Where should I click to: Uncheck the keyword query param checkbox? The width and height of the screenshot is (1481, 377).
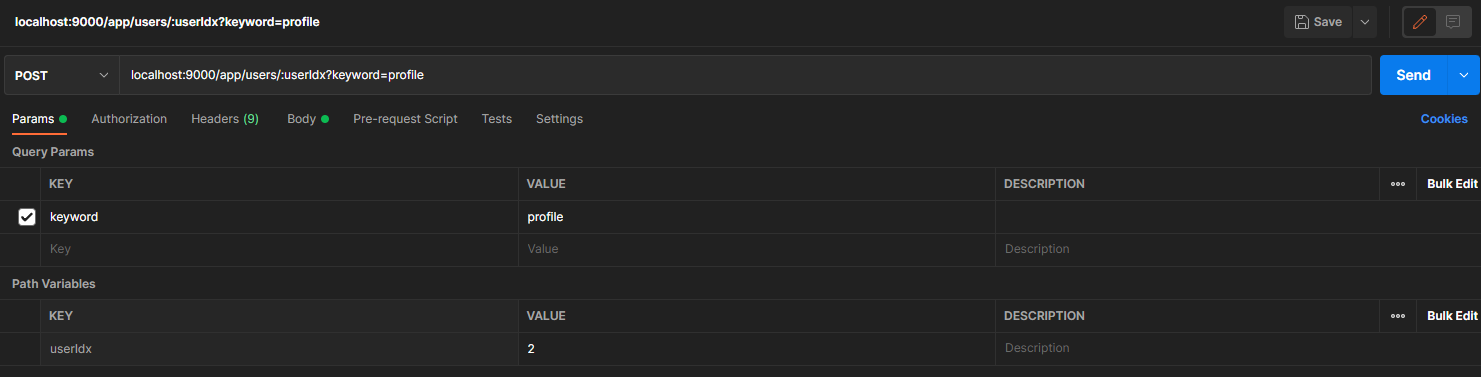27,217
